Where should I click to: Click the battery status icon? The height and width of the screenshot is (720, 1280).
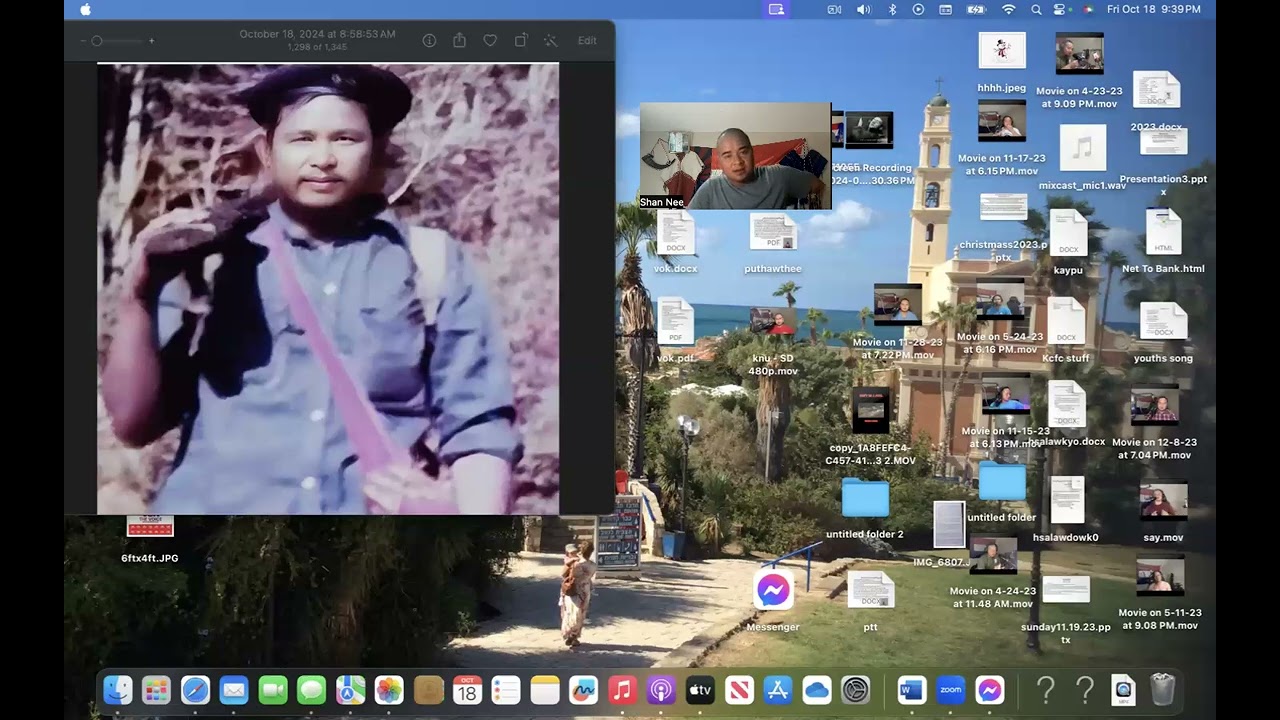[976, 9]
